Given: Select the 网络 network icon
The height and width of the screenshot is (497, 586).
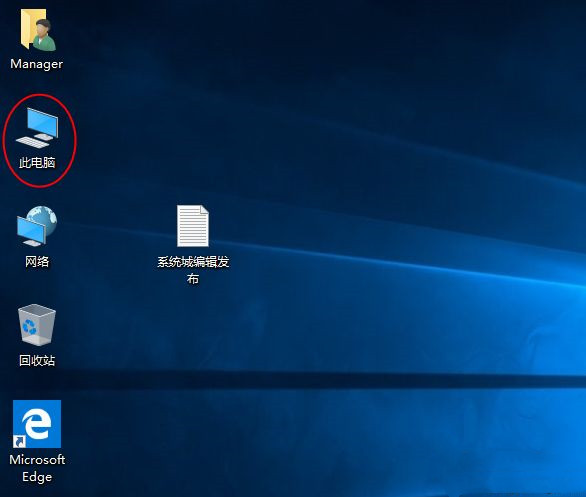Looking at the screenshot, I should pyautogui.click(x=37, y=226).
